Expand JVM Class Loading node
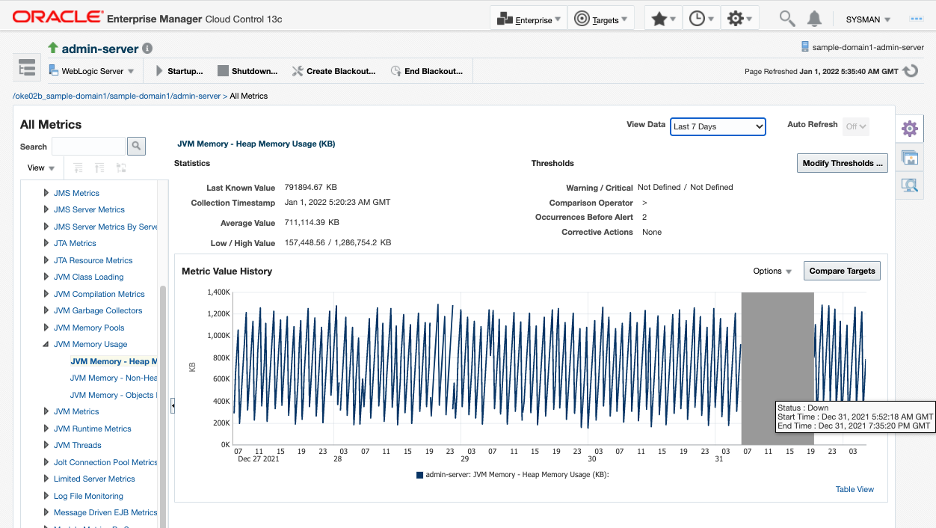 point(46,277)
